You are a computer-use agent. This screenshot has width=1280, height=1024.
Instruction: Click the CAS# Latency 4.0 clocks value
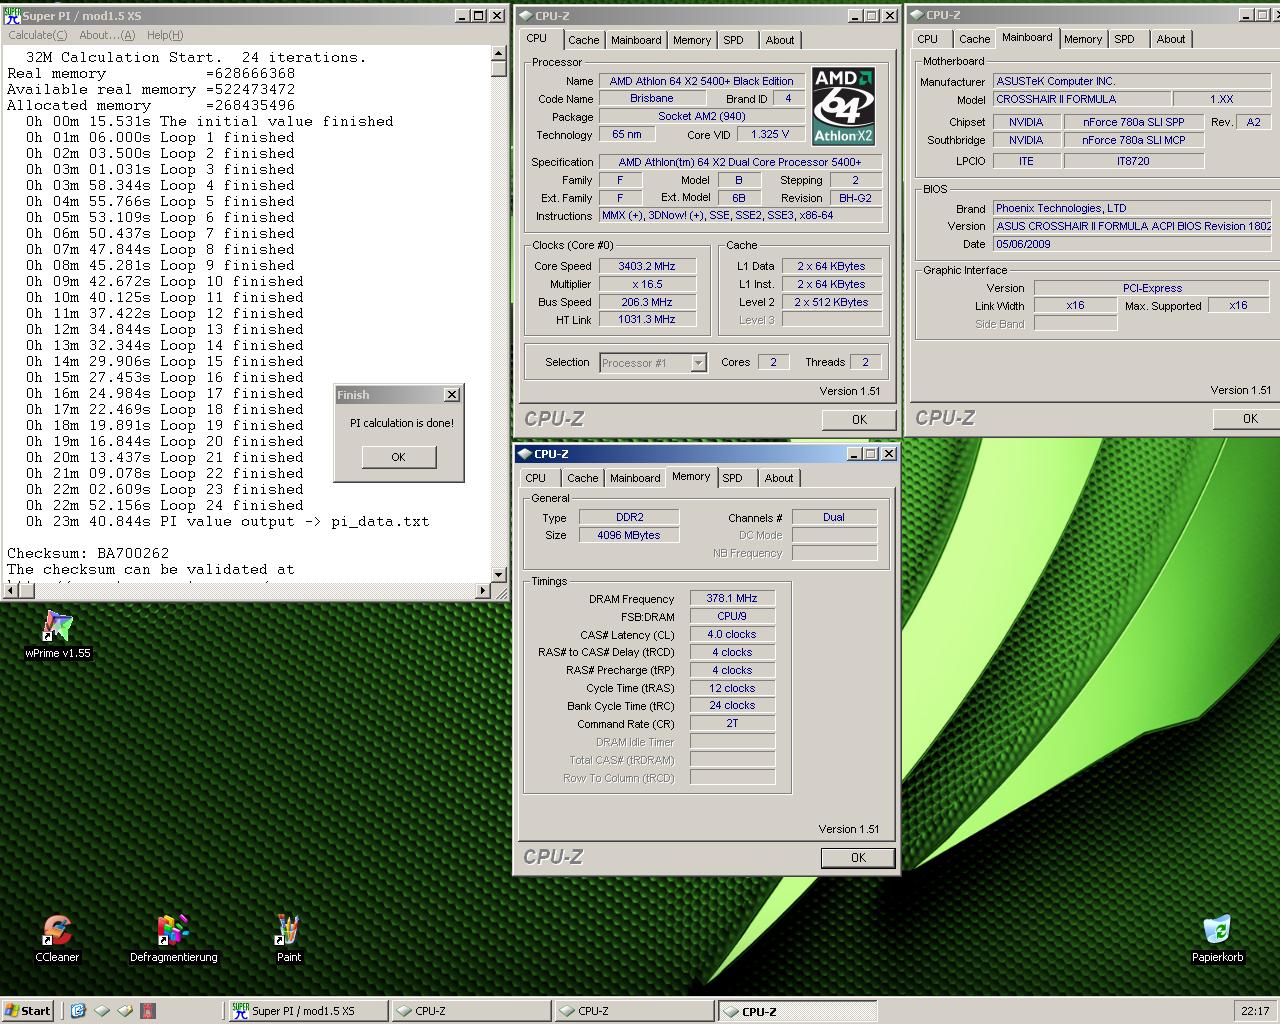coord(732,634)
